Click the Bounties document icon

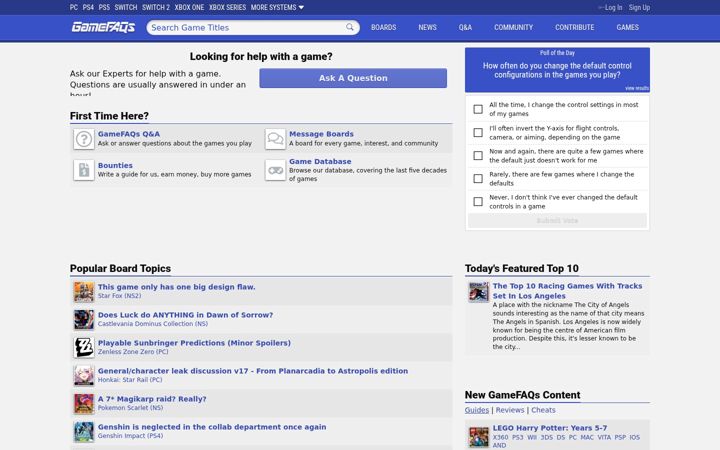point(84,170)
